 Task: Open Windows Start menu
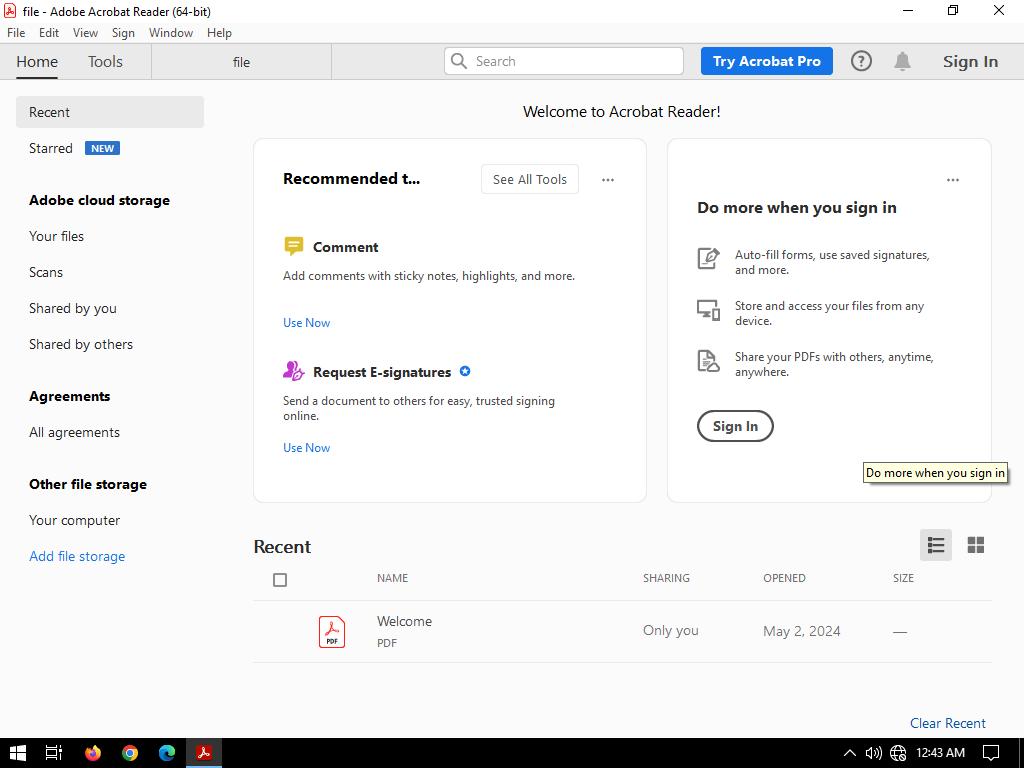point(17,753)
